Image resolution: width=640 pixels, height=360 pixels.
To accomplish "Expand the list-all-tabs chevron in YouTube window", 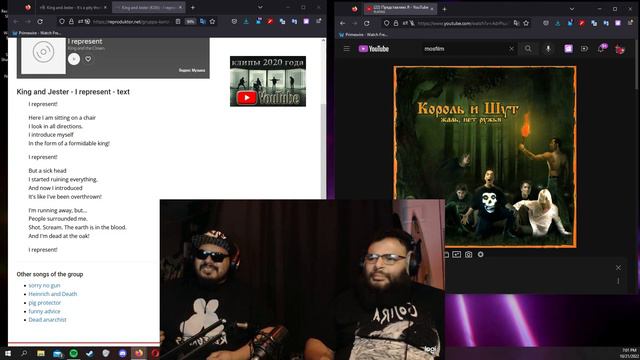I will (572, 9).
